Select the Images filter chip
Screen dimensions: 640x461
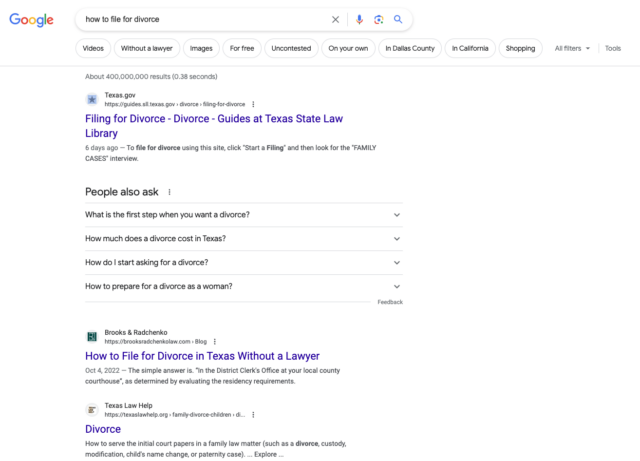201,48
